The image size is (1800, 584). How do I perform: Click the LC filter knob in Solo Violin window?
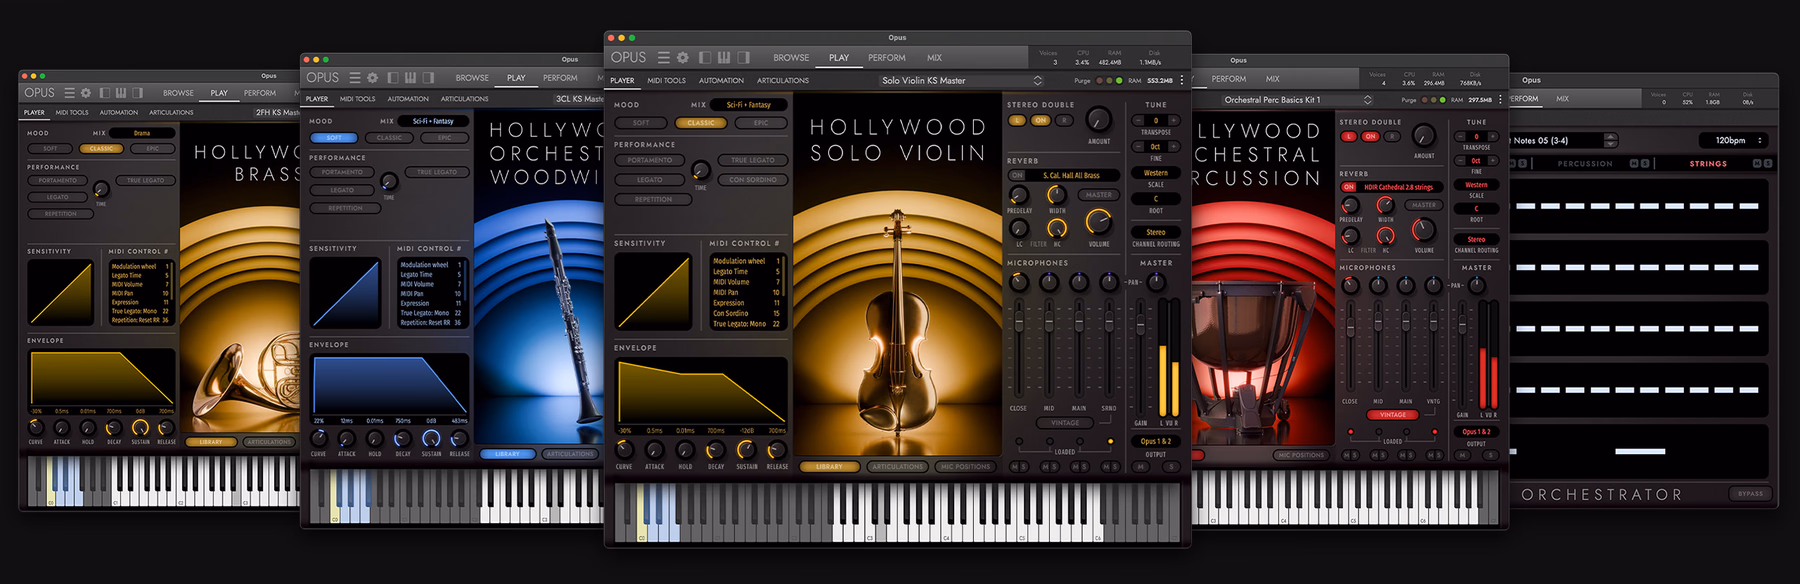point(1019,229)
